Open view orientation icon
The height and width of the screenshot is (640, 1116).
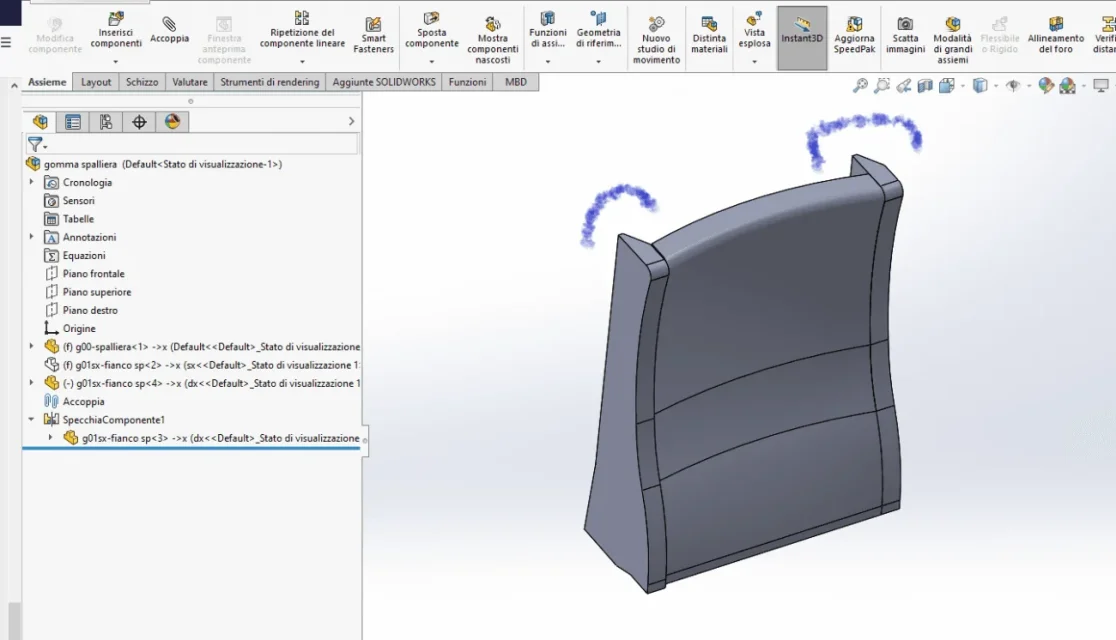tap(947, 86)
